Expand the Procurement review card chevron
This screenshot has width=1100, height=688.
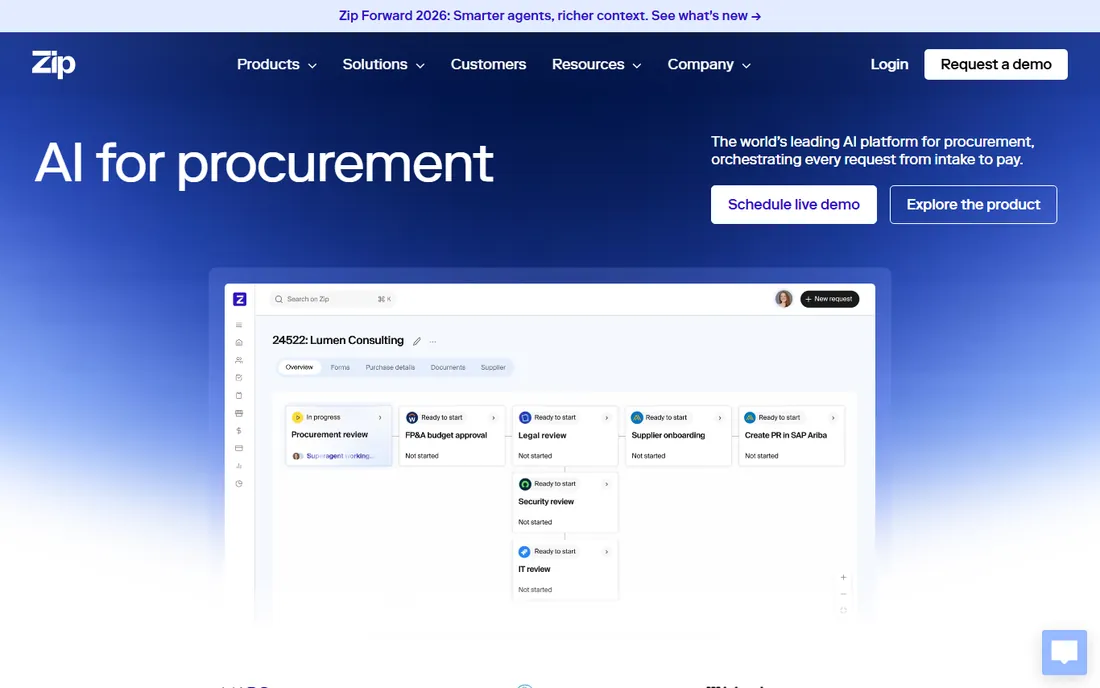[380, 417]
